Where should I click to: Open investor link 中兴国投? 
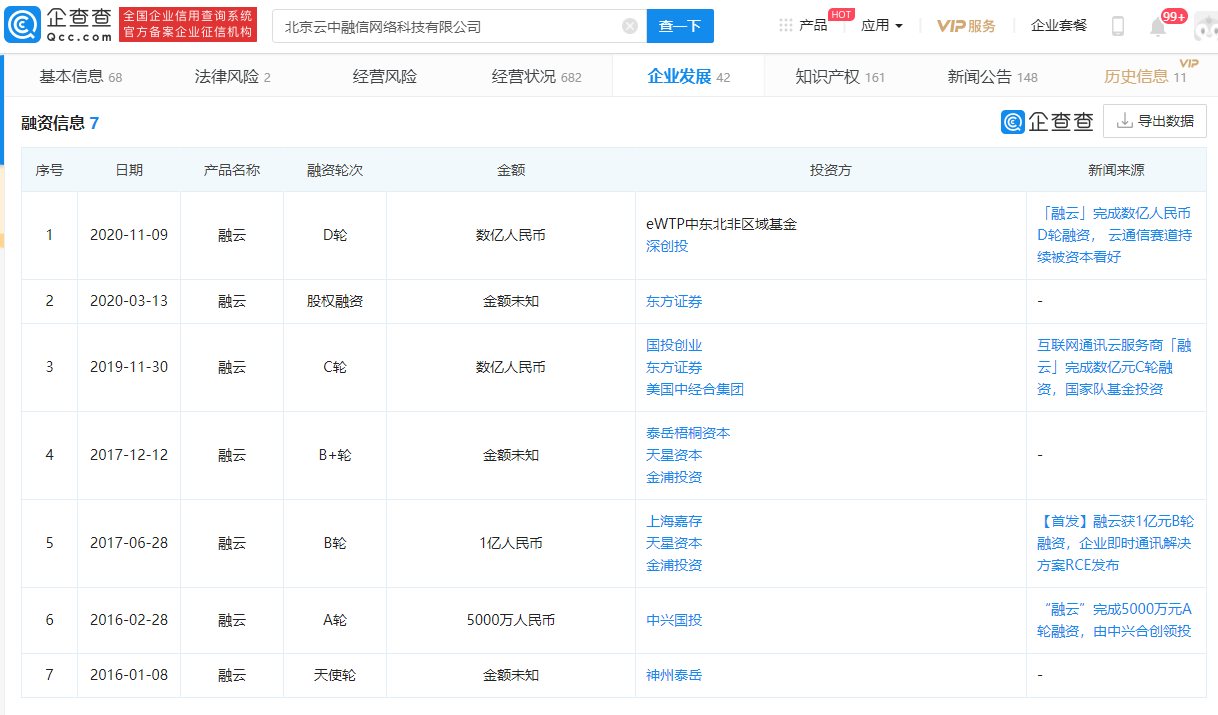(674, 620)
